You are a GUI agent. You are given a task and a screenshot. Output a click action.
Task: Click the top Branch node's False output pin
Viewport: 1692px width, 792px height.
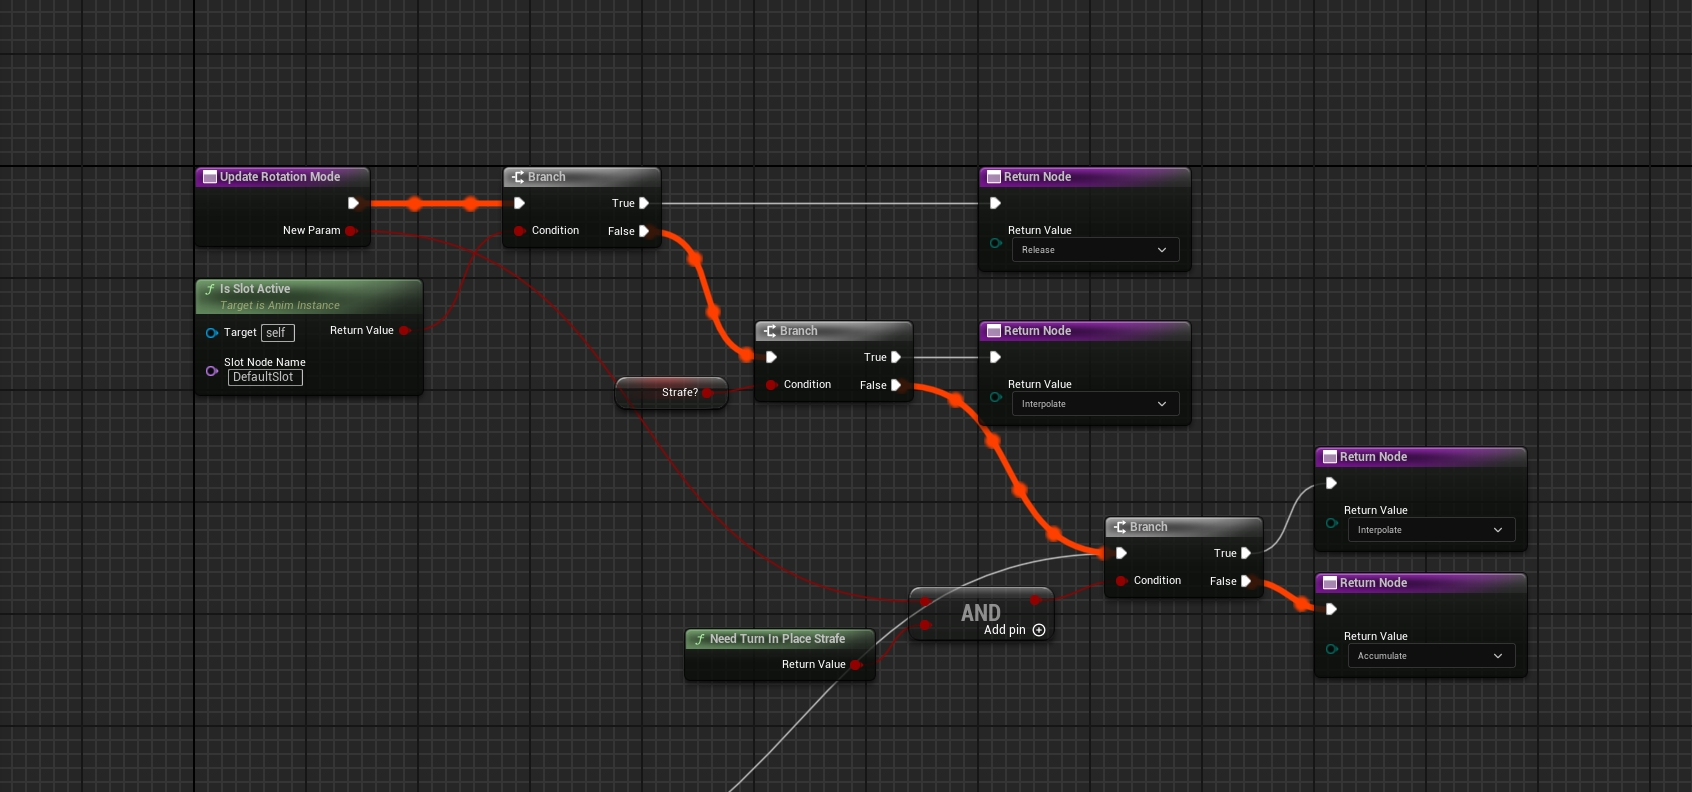(x=644, y=231)
